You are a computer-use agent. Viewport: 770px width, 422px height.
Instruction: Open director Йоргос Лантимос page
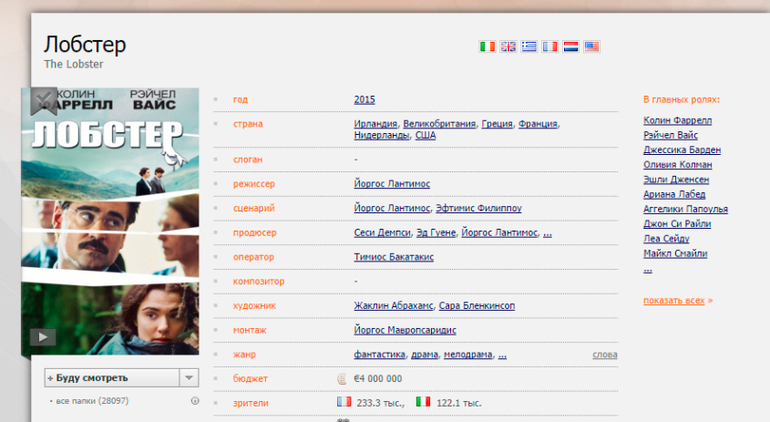pos(393,184)
